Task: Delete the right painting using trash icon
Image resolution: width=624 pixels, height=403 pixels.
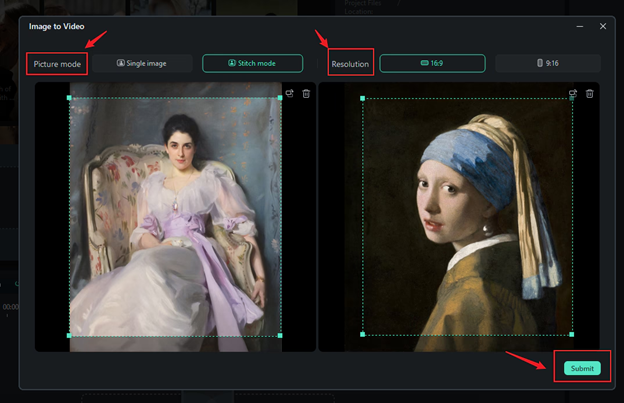Action: (590, 93)
